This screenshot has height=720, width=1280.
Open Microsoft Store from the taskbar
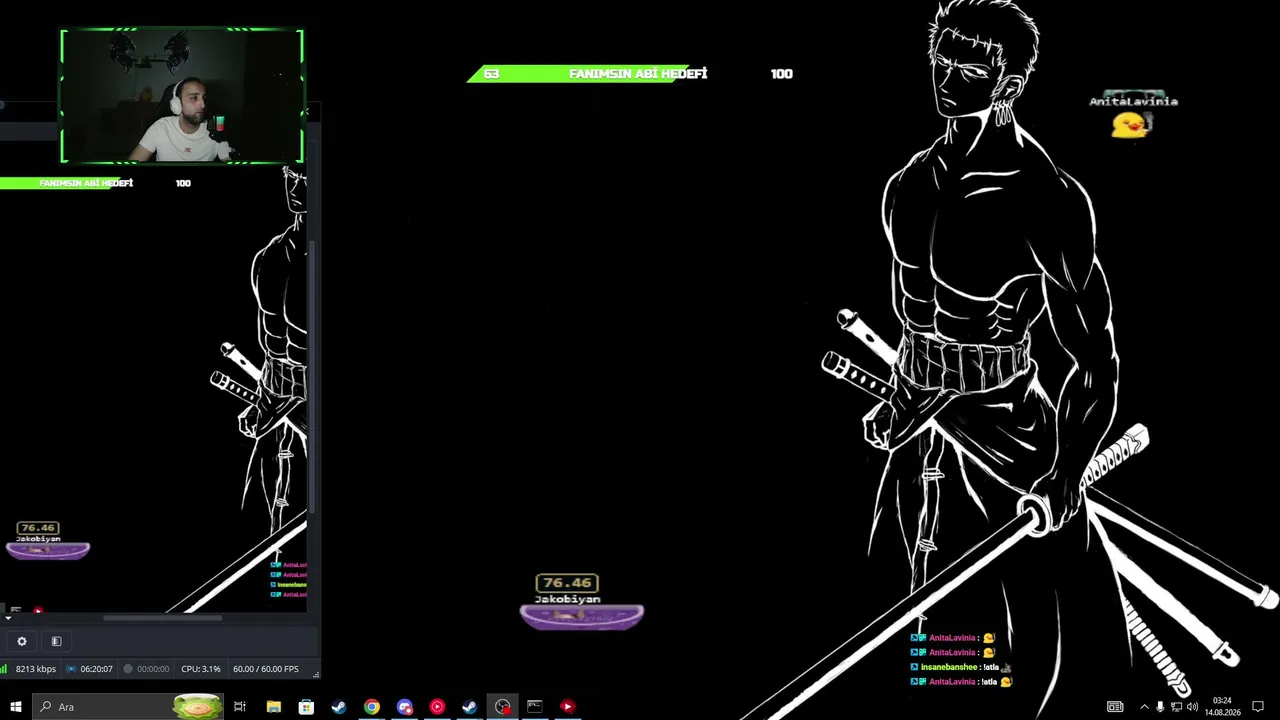(x=306, y=707)
